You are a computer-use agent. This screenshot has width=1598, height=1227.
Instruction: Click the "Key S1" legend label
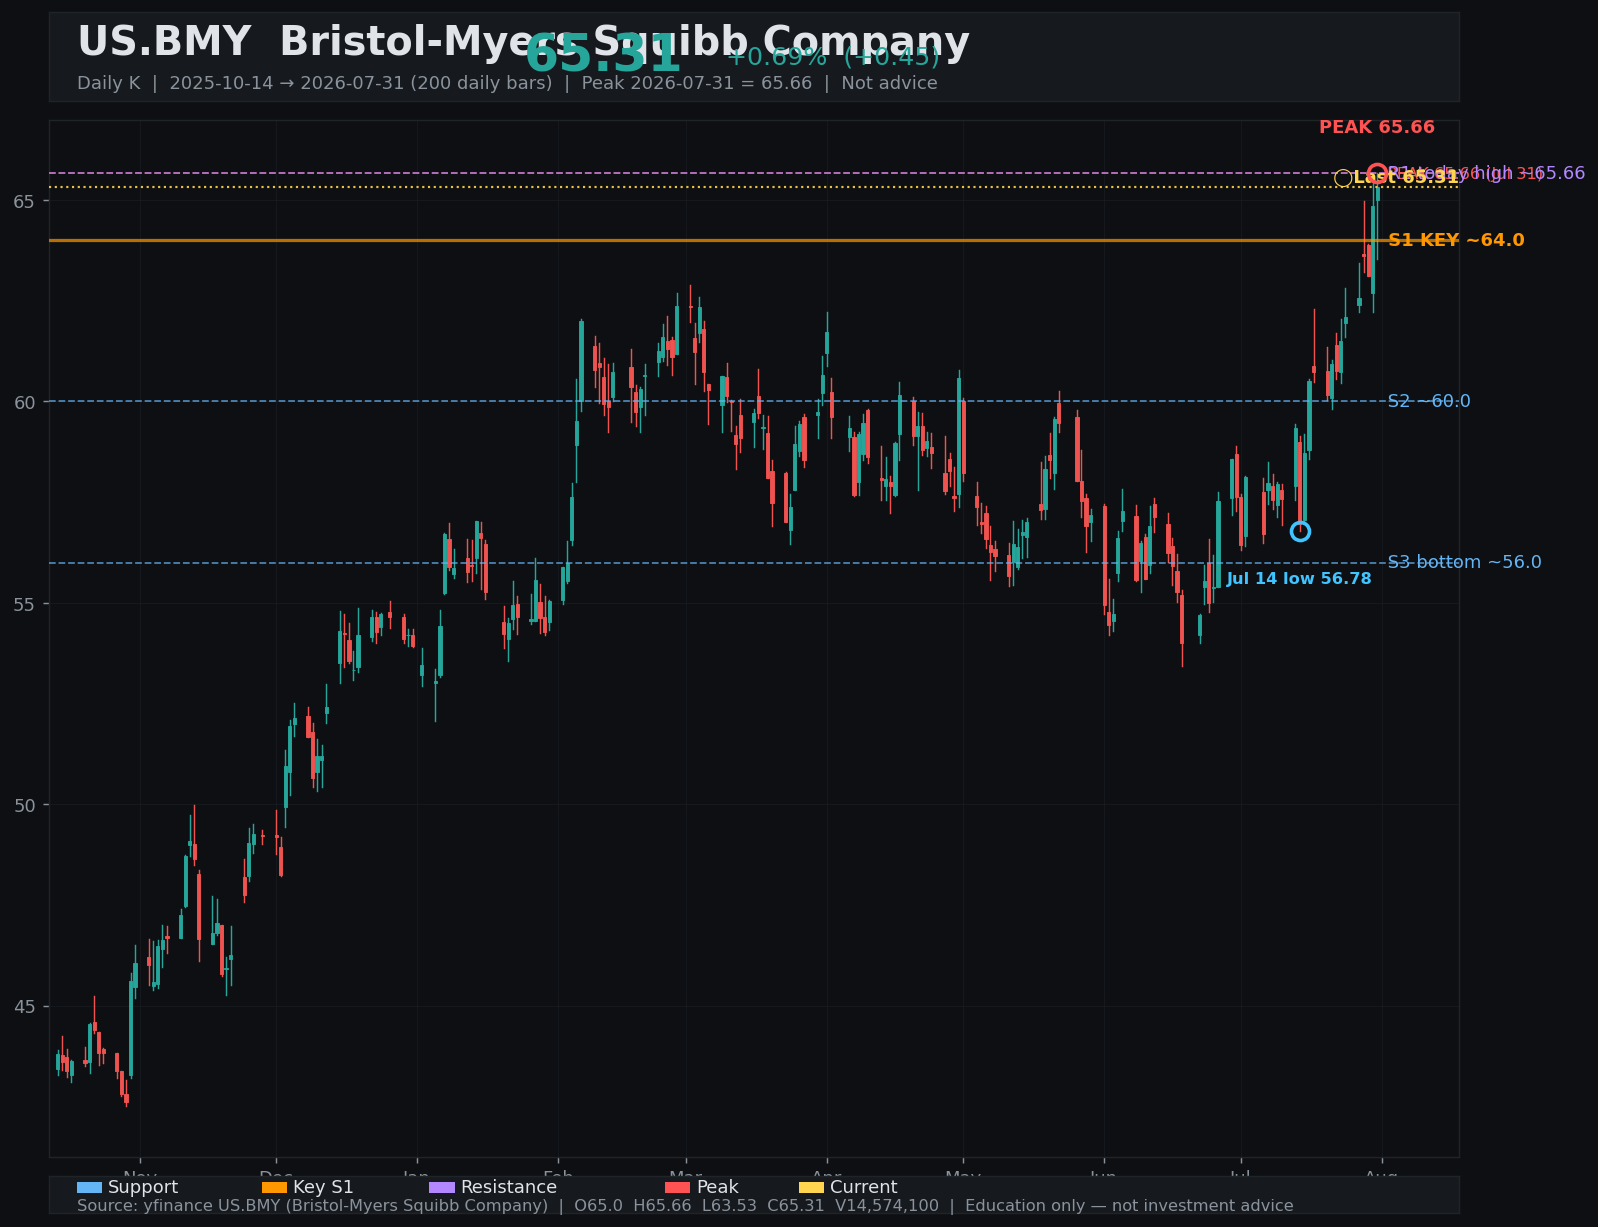click(x=323, y=1187)
